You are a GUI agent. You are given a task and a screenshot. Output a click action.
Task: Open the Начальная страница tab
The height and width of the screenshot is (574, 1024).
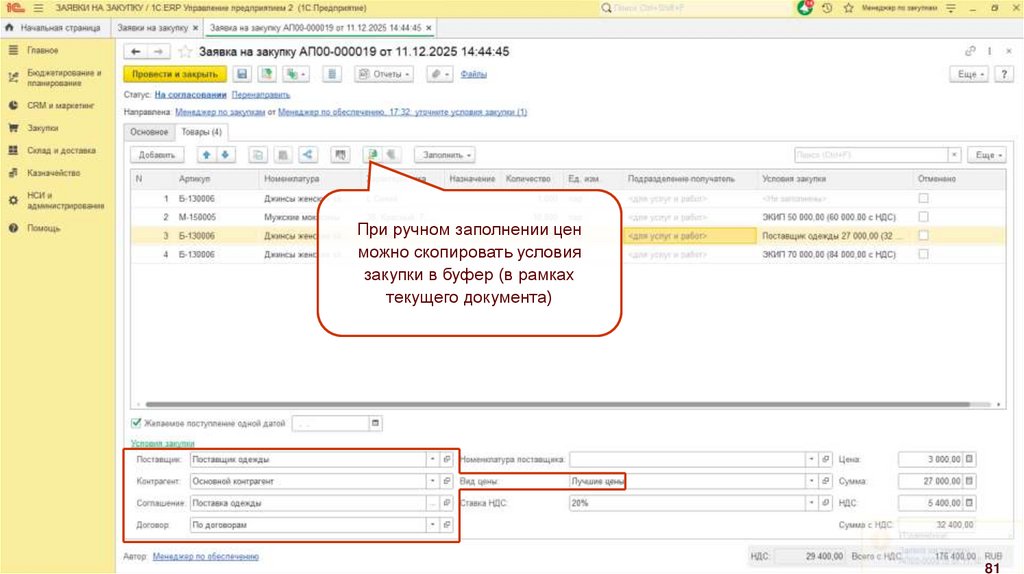pos(55,28)
